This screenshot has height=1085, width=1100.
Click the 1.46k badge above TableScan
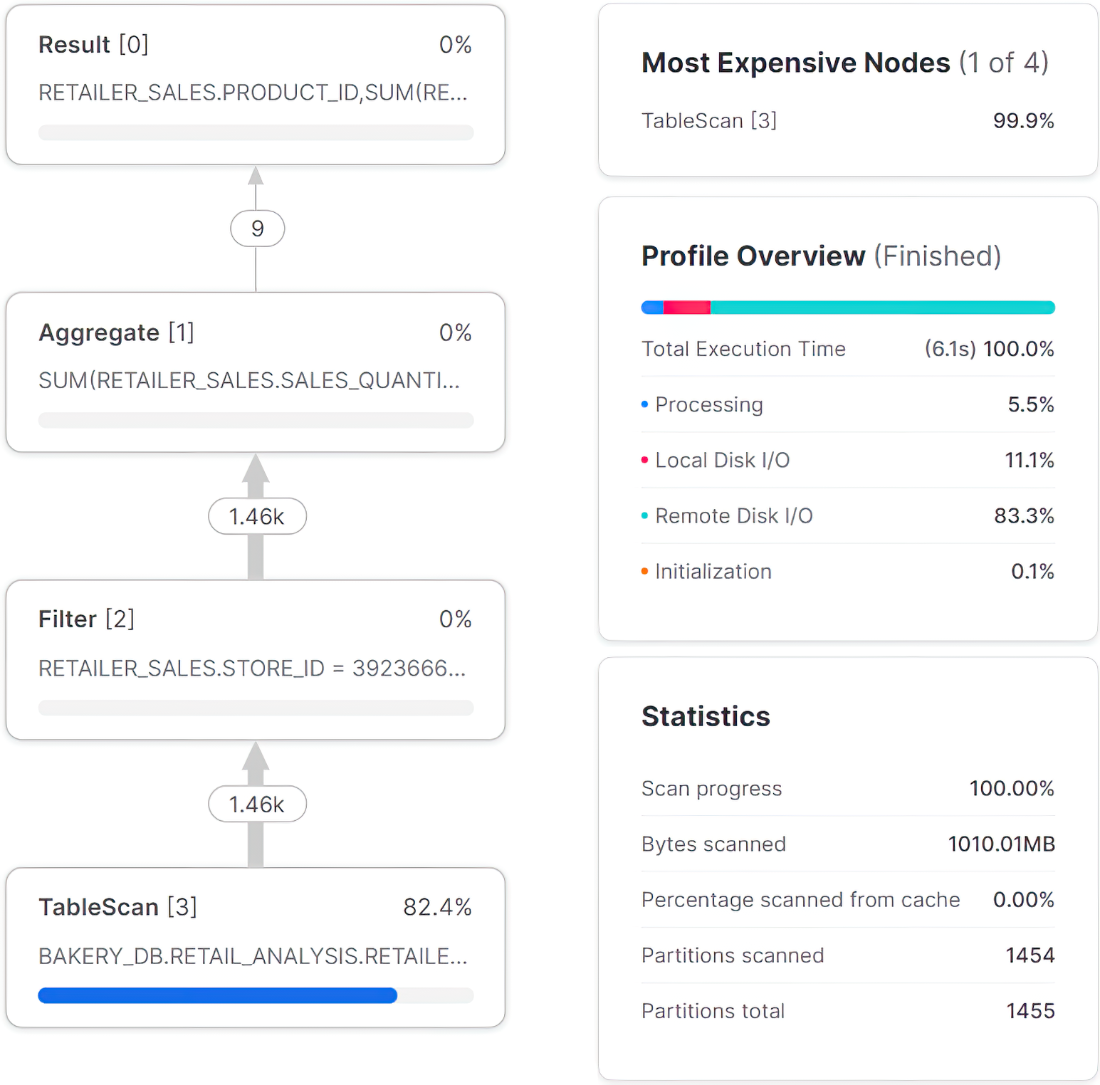(x=257, y=804)
